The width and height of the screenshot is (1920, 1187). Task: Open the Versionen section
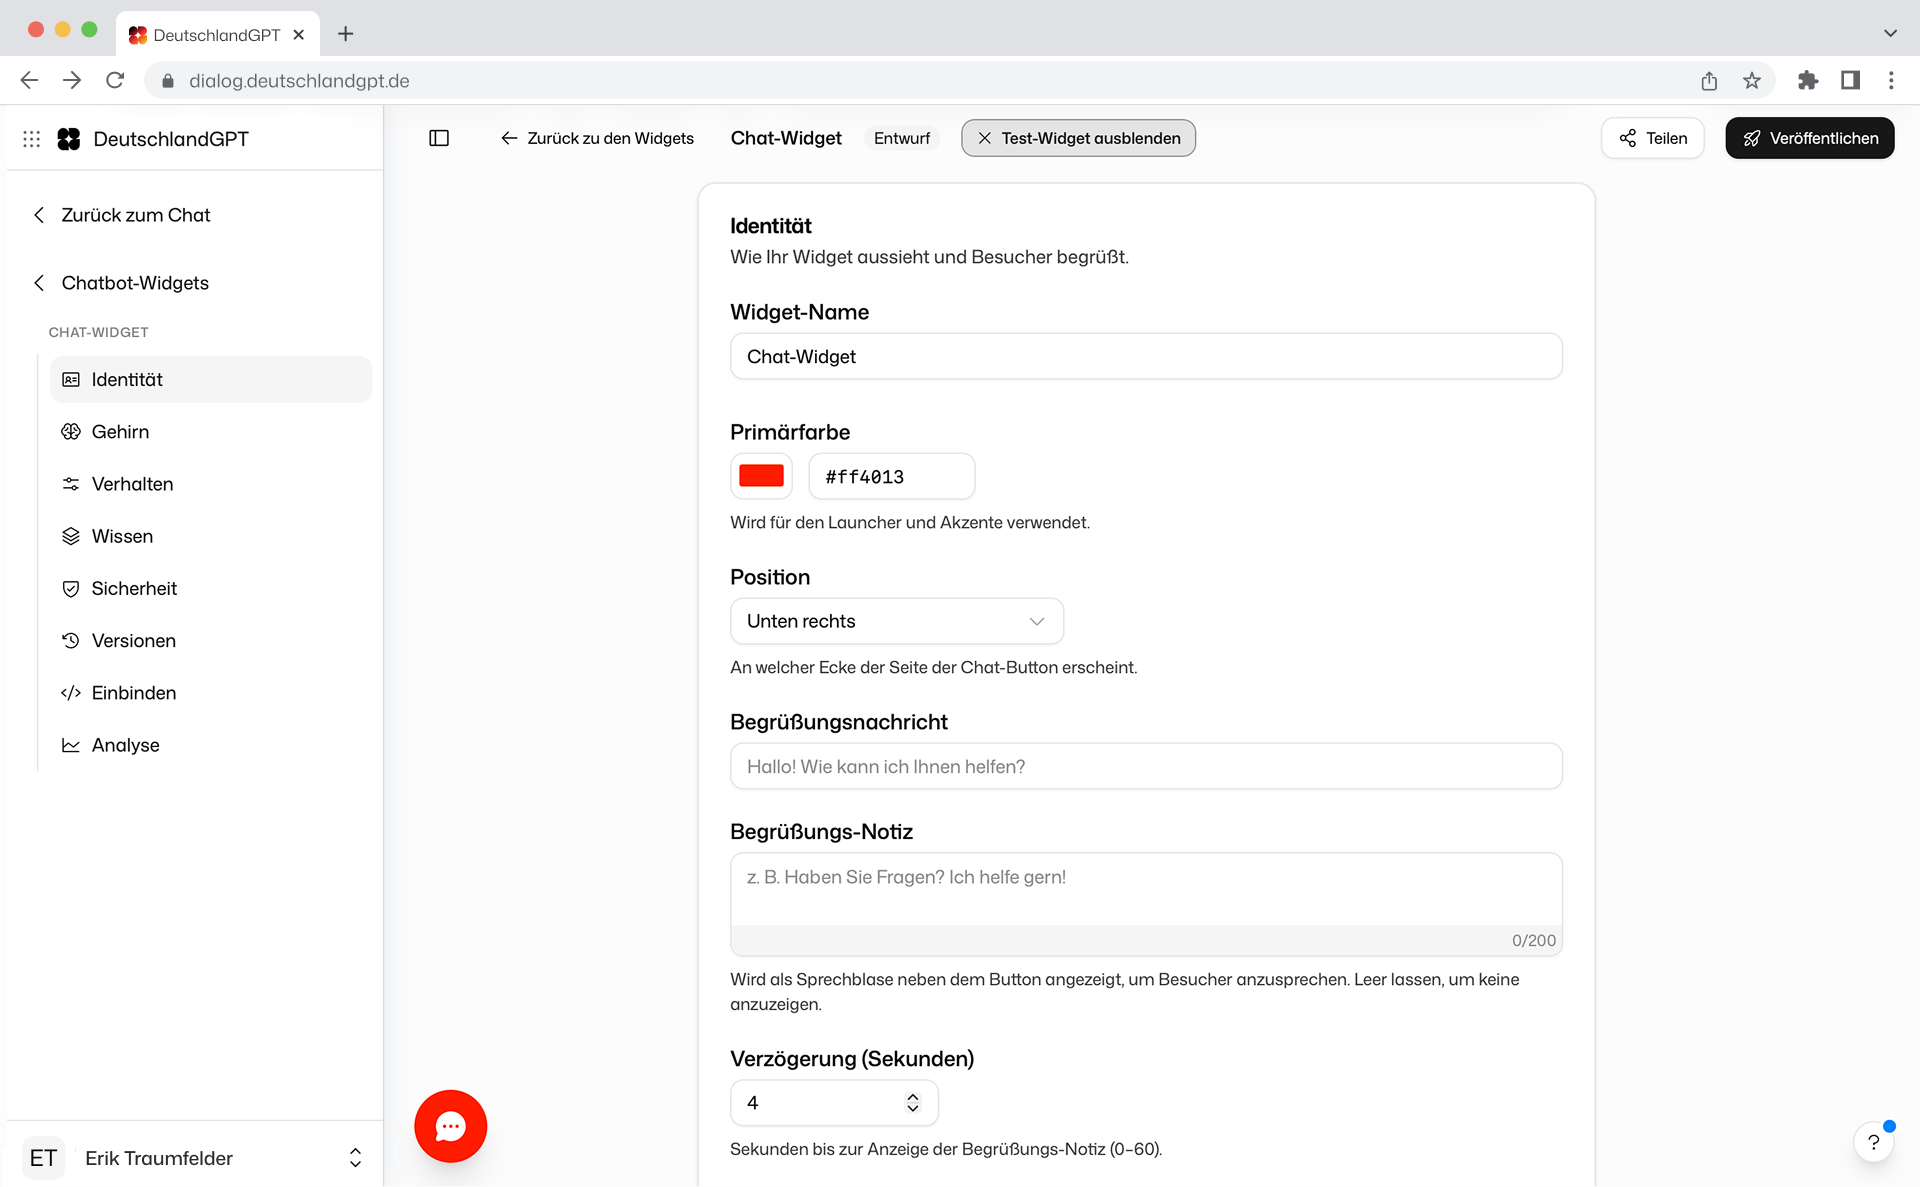211,641
